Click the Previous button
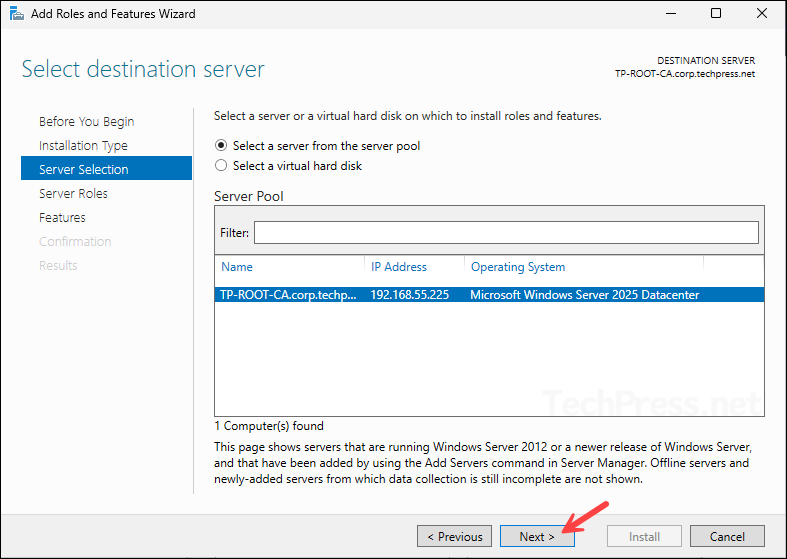 click(x=454, y=536)
